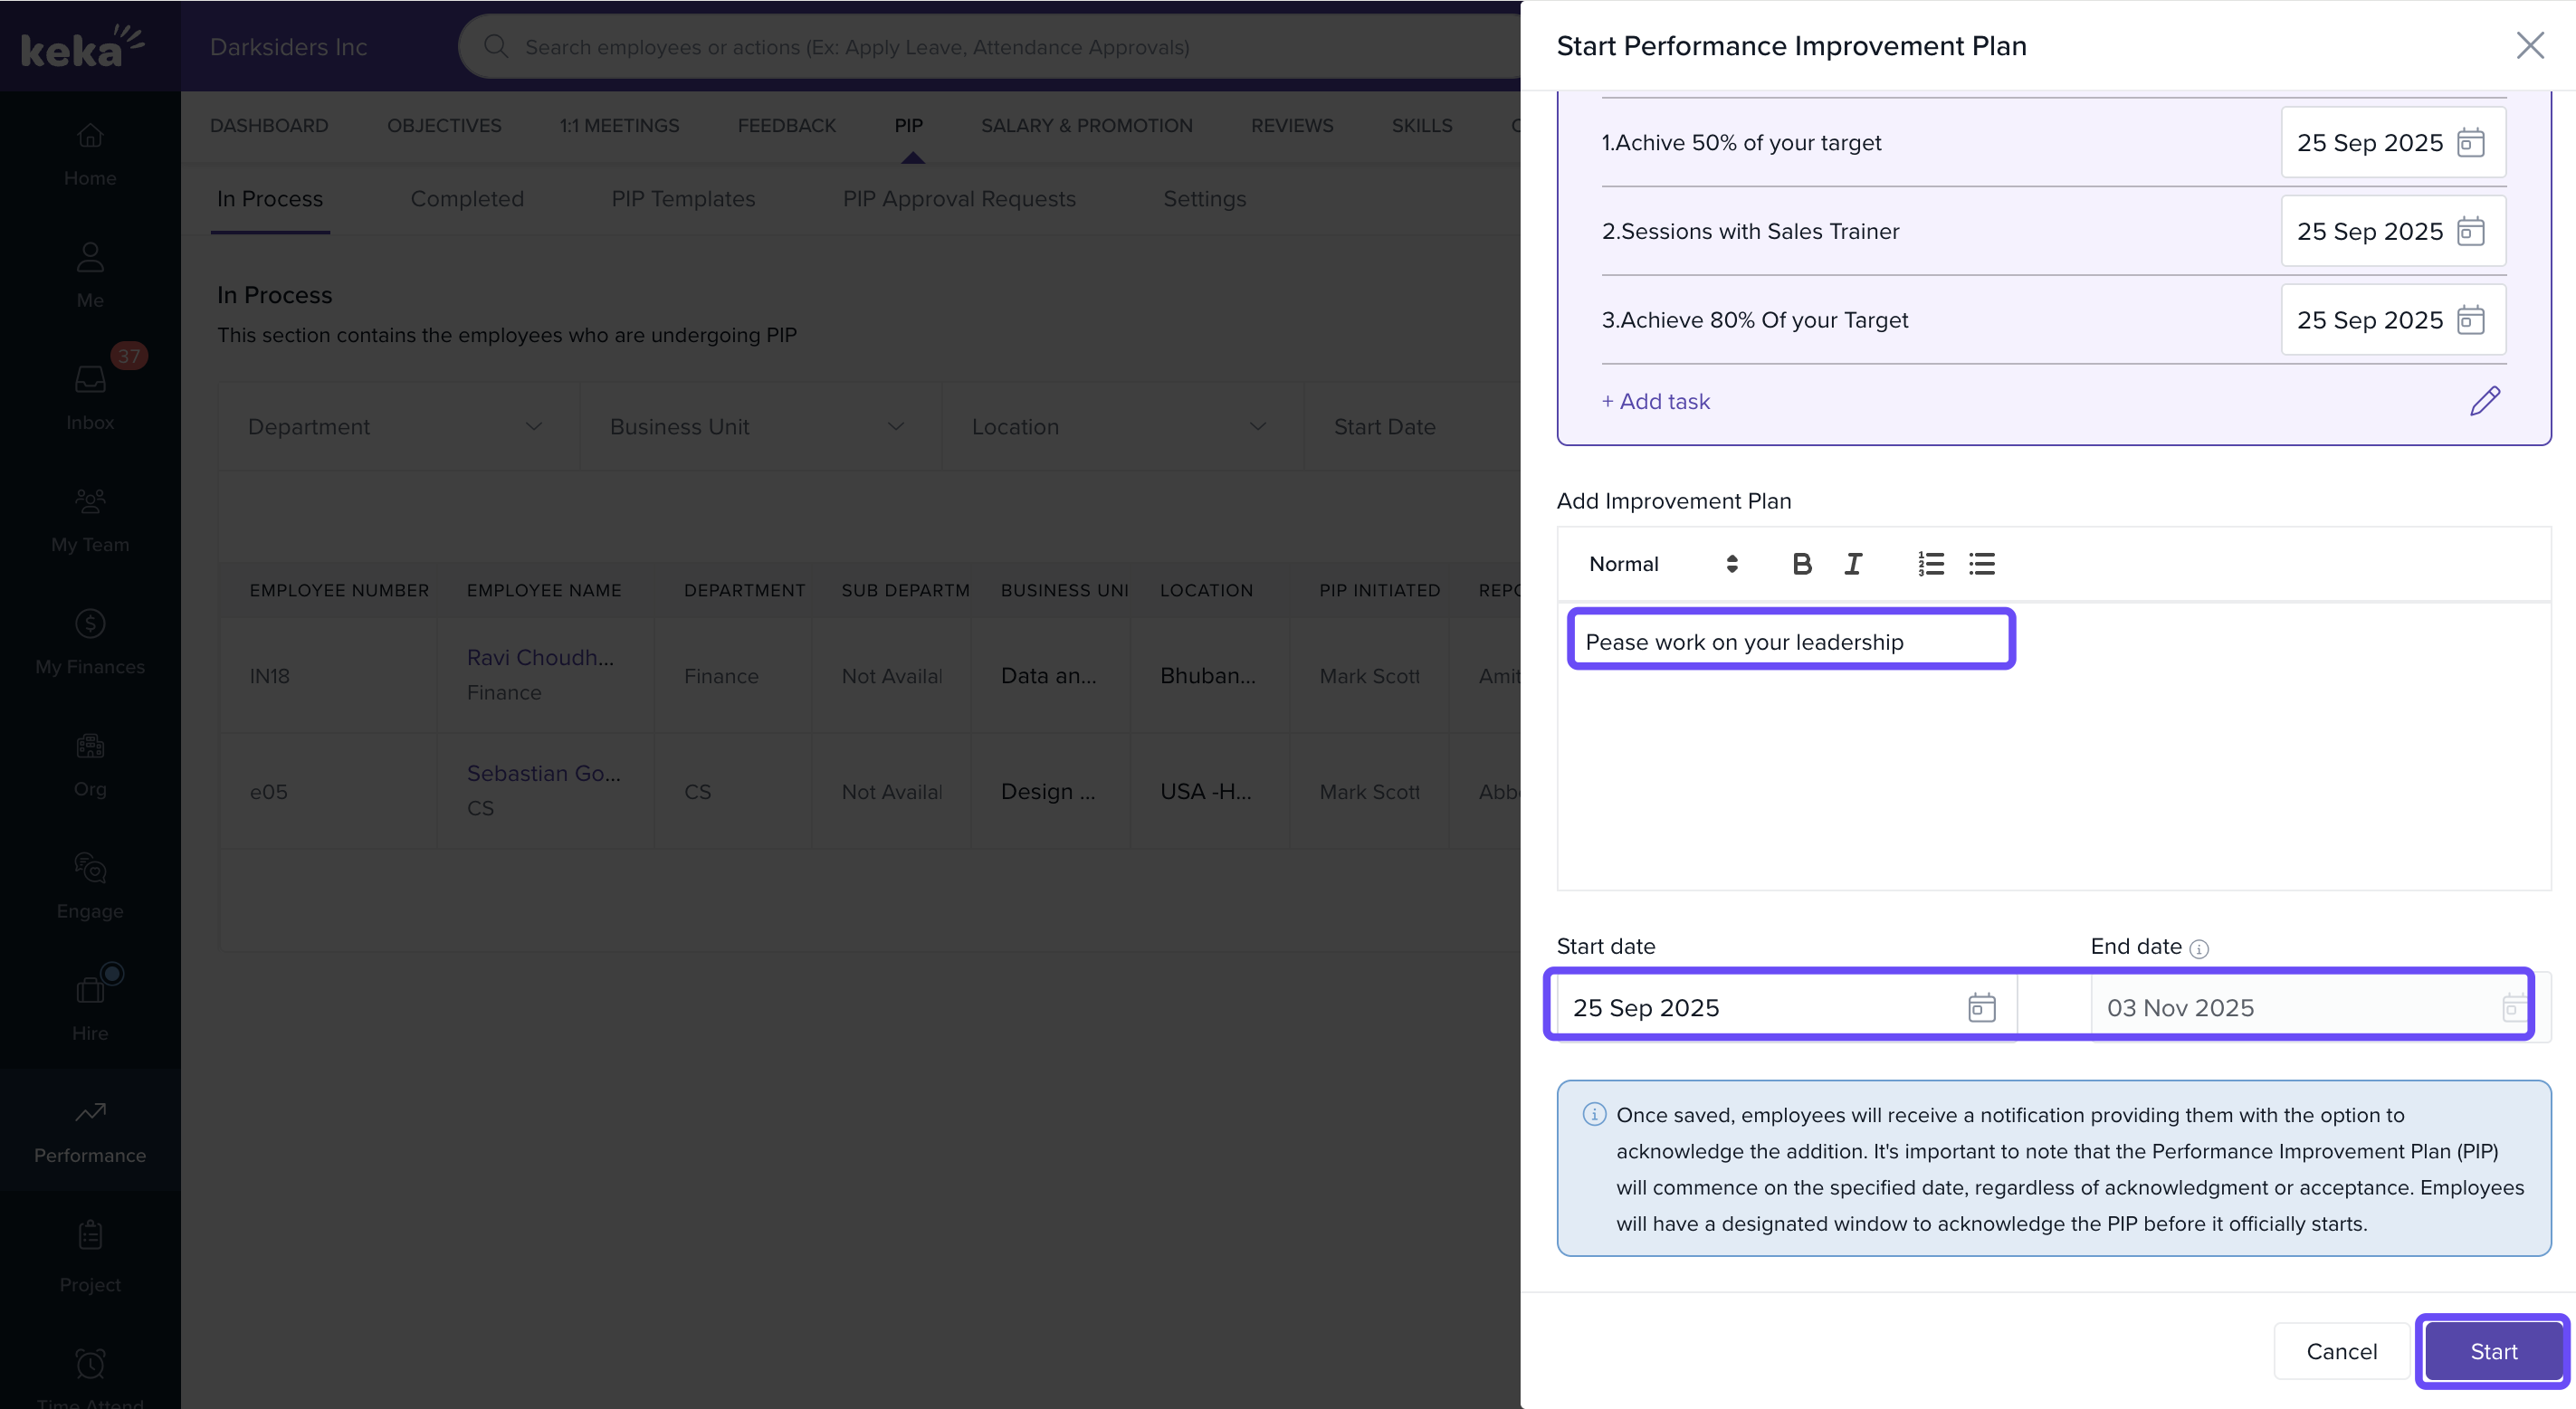Open the Completed PIP tab
The width and height of the screenshot is (2576, 1409).
[x=467, y=199]
